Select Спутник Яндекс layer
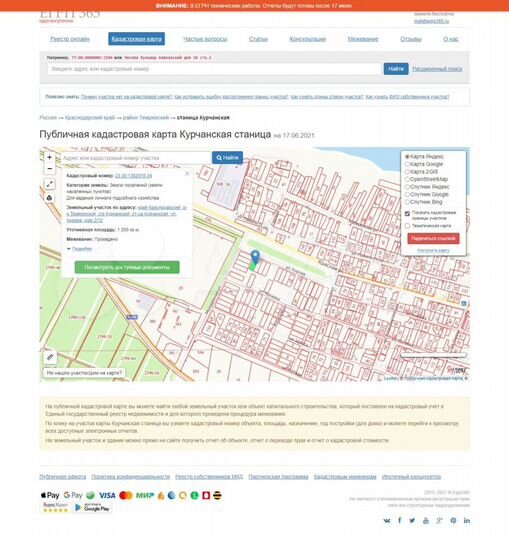Image resolution: width=509 pixels, height=540 pixels. click(x=427, y=187)
